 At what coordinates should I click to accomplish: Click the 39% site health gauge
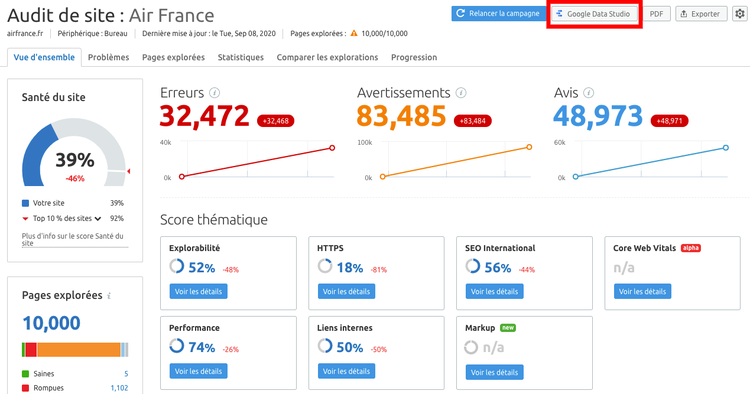(75, 153)
